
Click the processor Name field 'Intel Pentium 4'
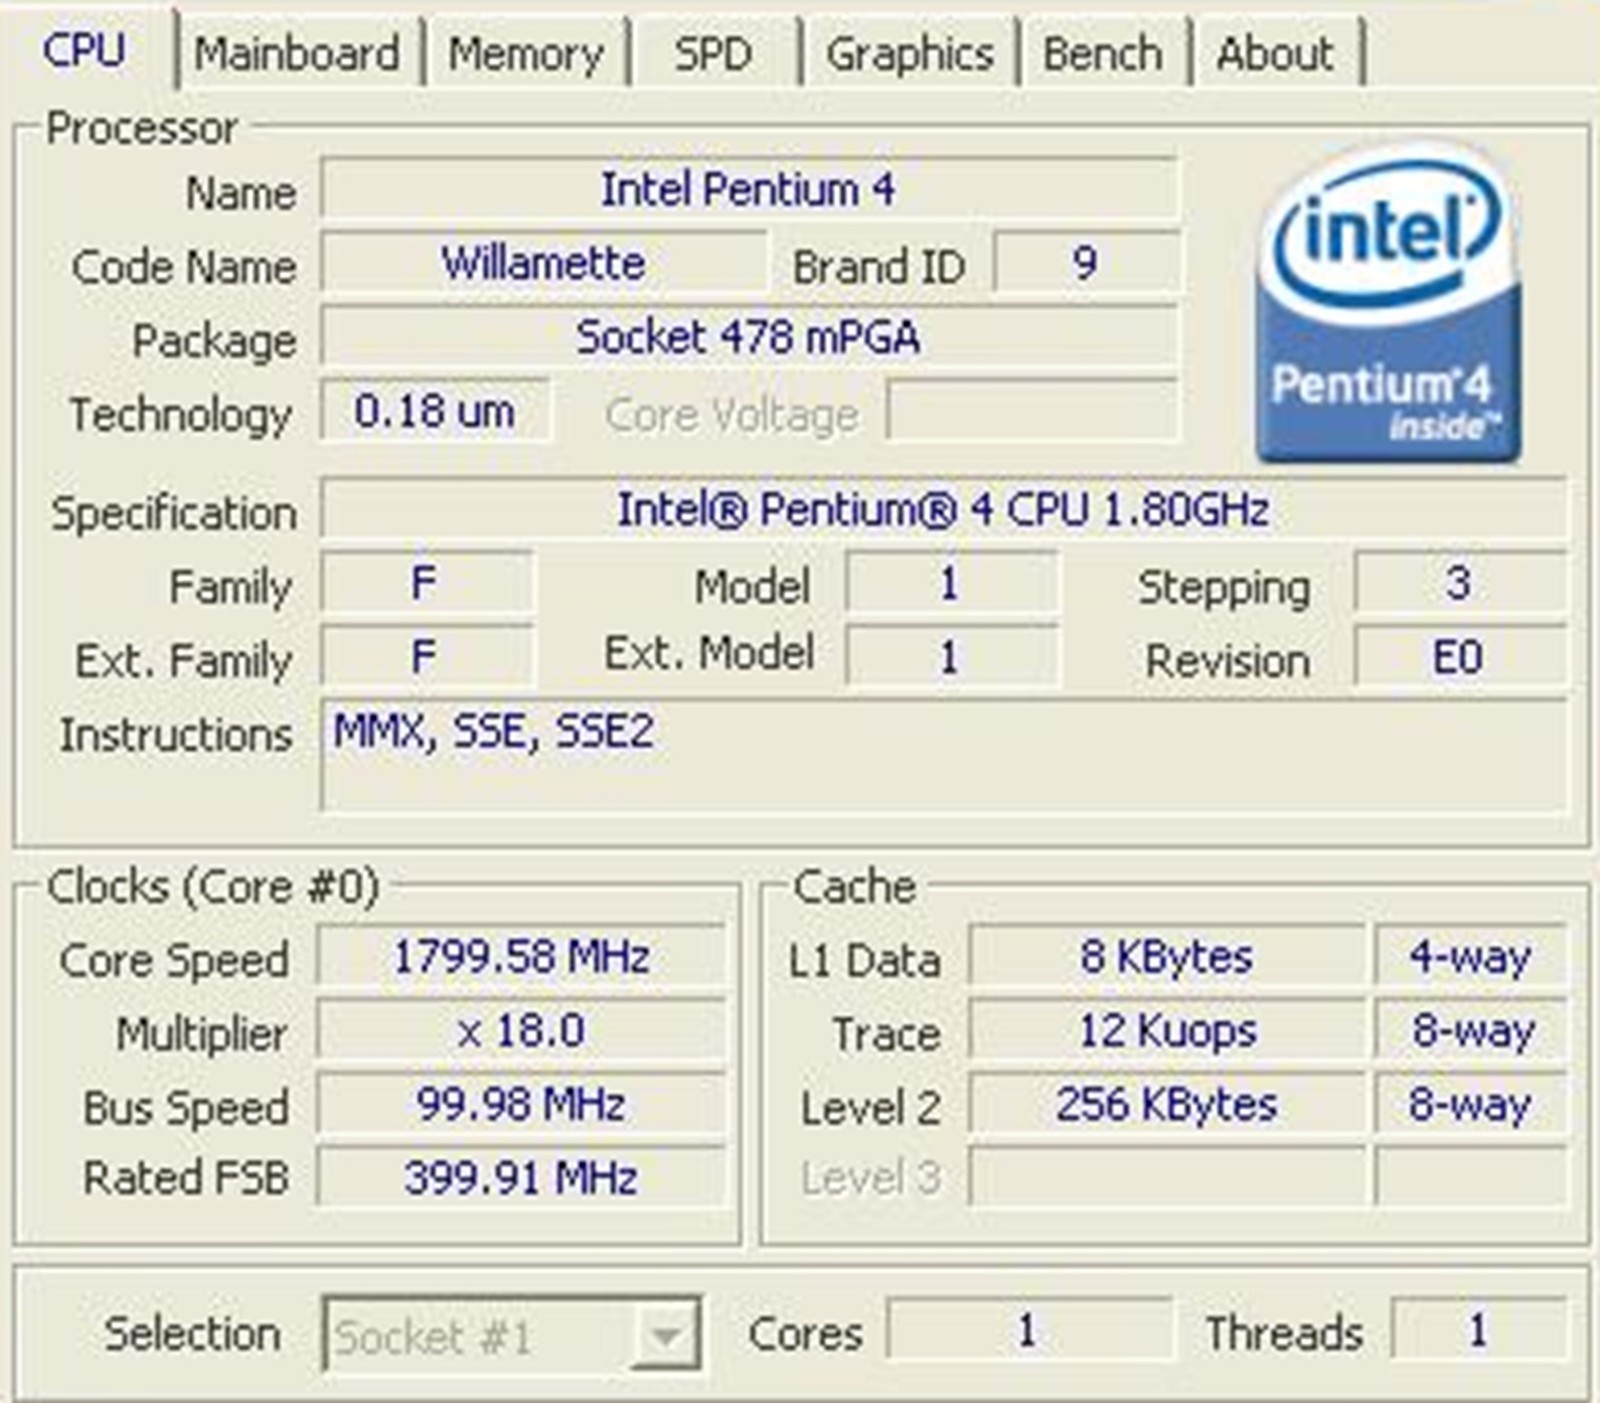(x=749, y=188)
